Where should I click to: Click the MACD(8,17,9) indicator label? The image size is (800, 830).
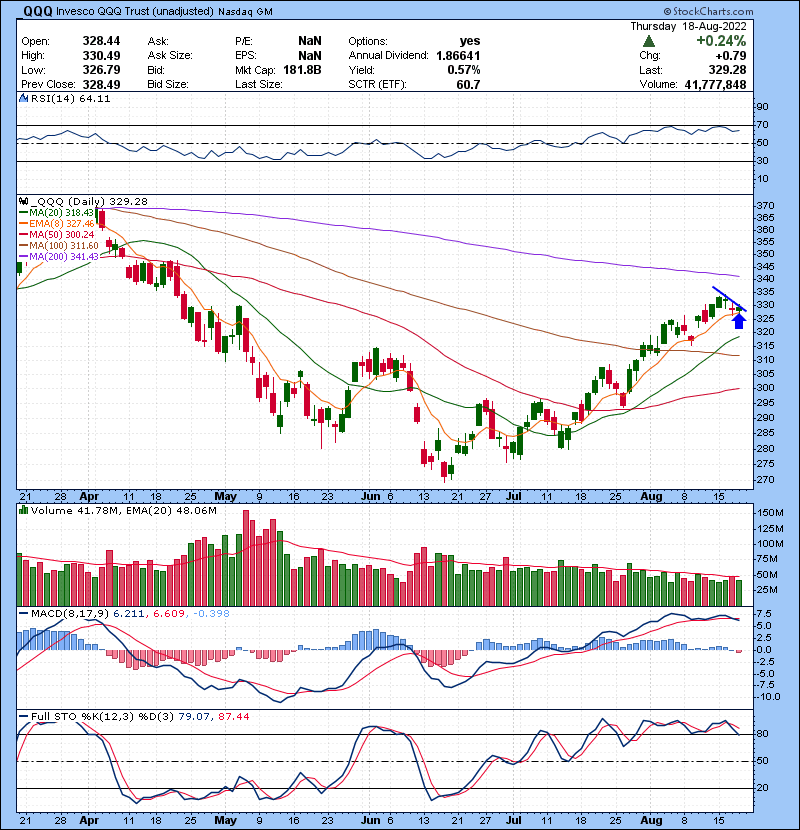[x=70, y=614]
